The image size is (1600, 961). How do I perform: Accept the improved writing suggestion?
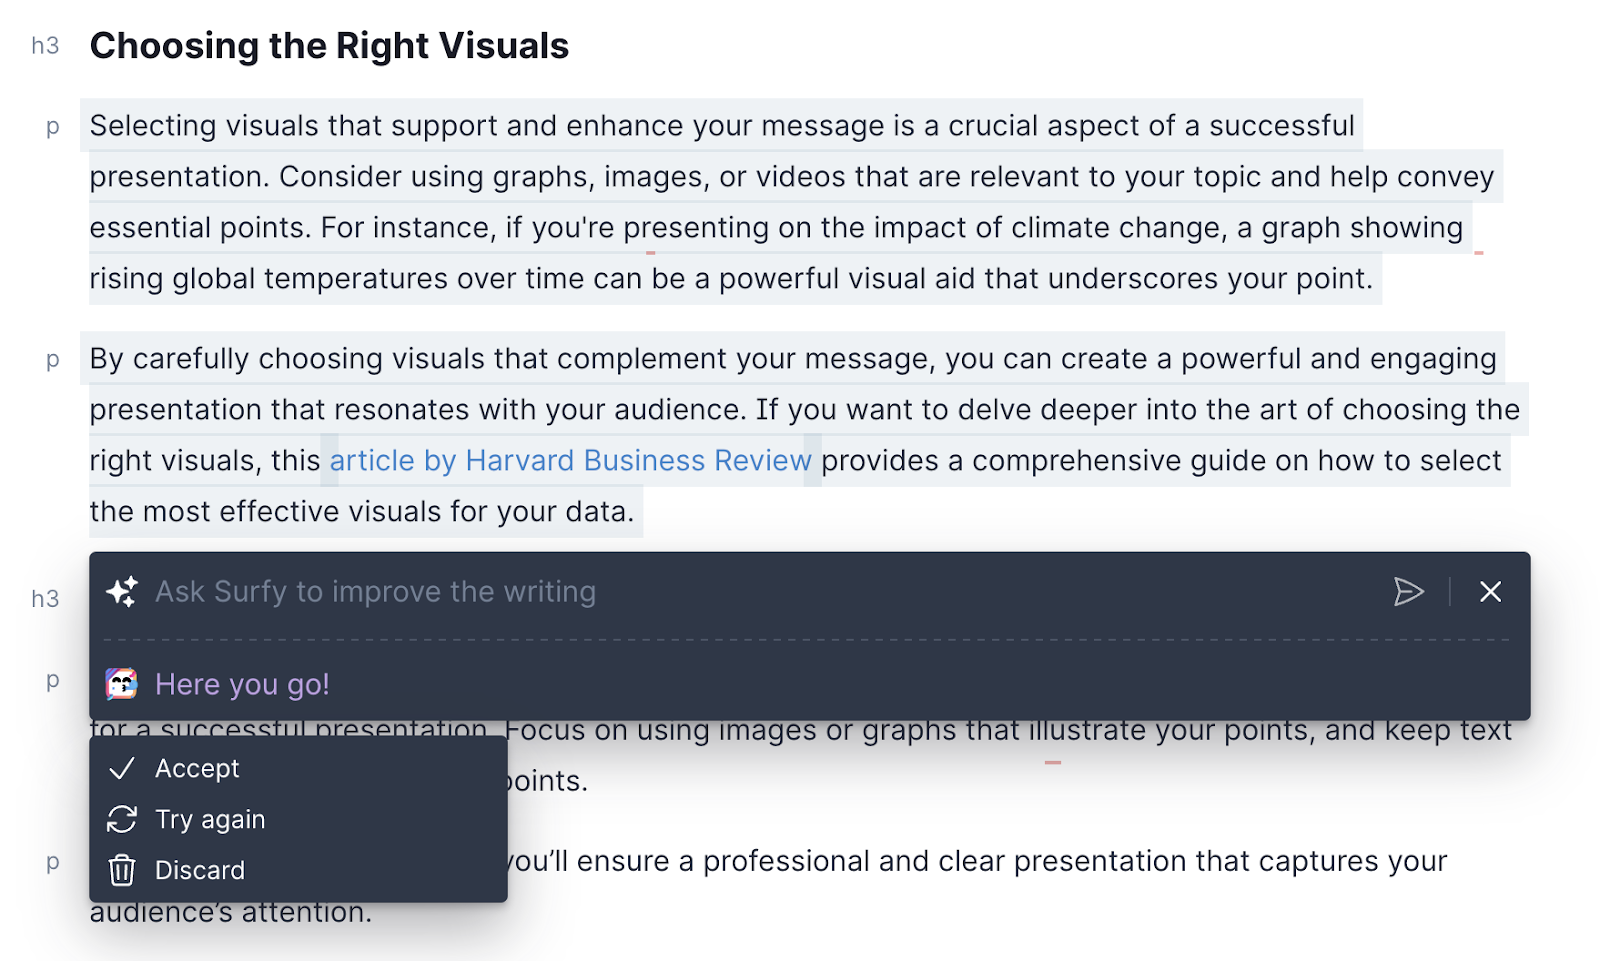point(197,768)
